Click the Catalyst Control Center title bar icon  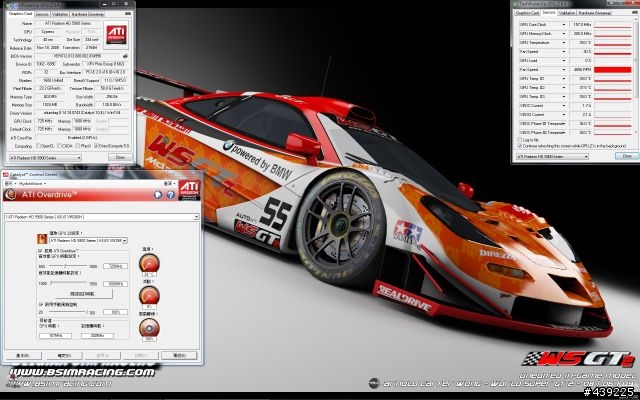pos(6,175)
